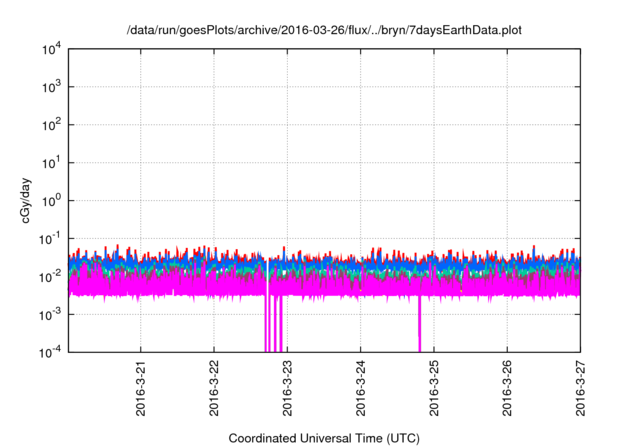Click the 2016-3-21 date tick label
This screenshot has height=448, width=640.
click(140, 388)
